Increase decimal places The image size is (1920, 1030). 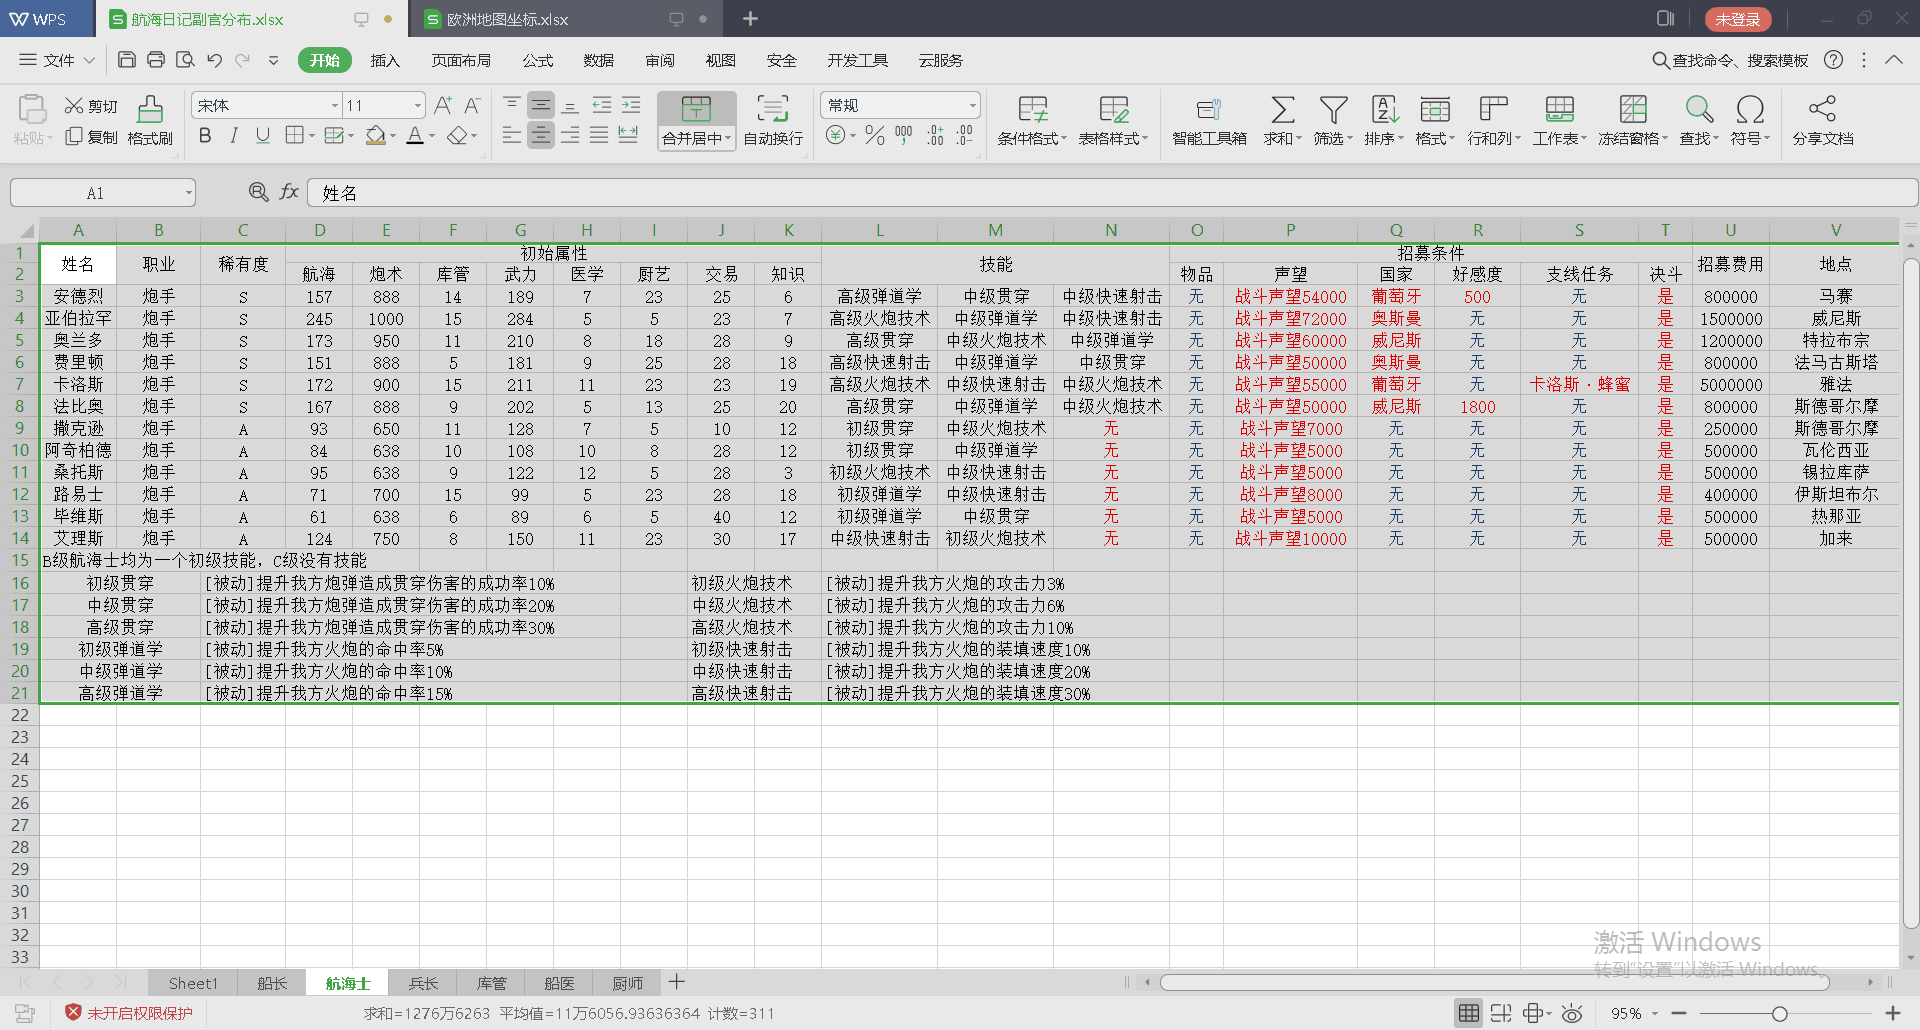click(935, 135)
